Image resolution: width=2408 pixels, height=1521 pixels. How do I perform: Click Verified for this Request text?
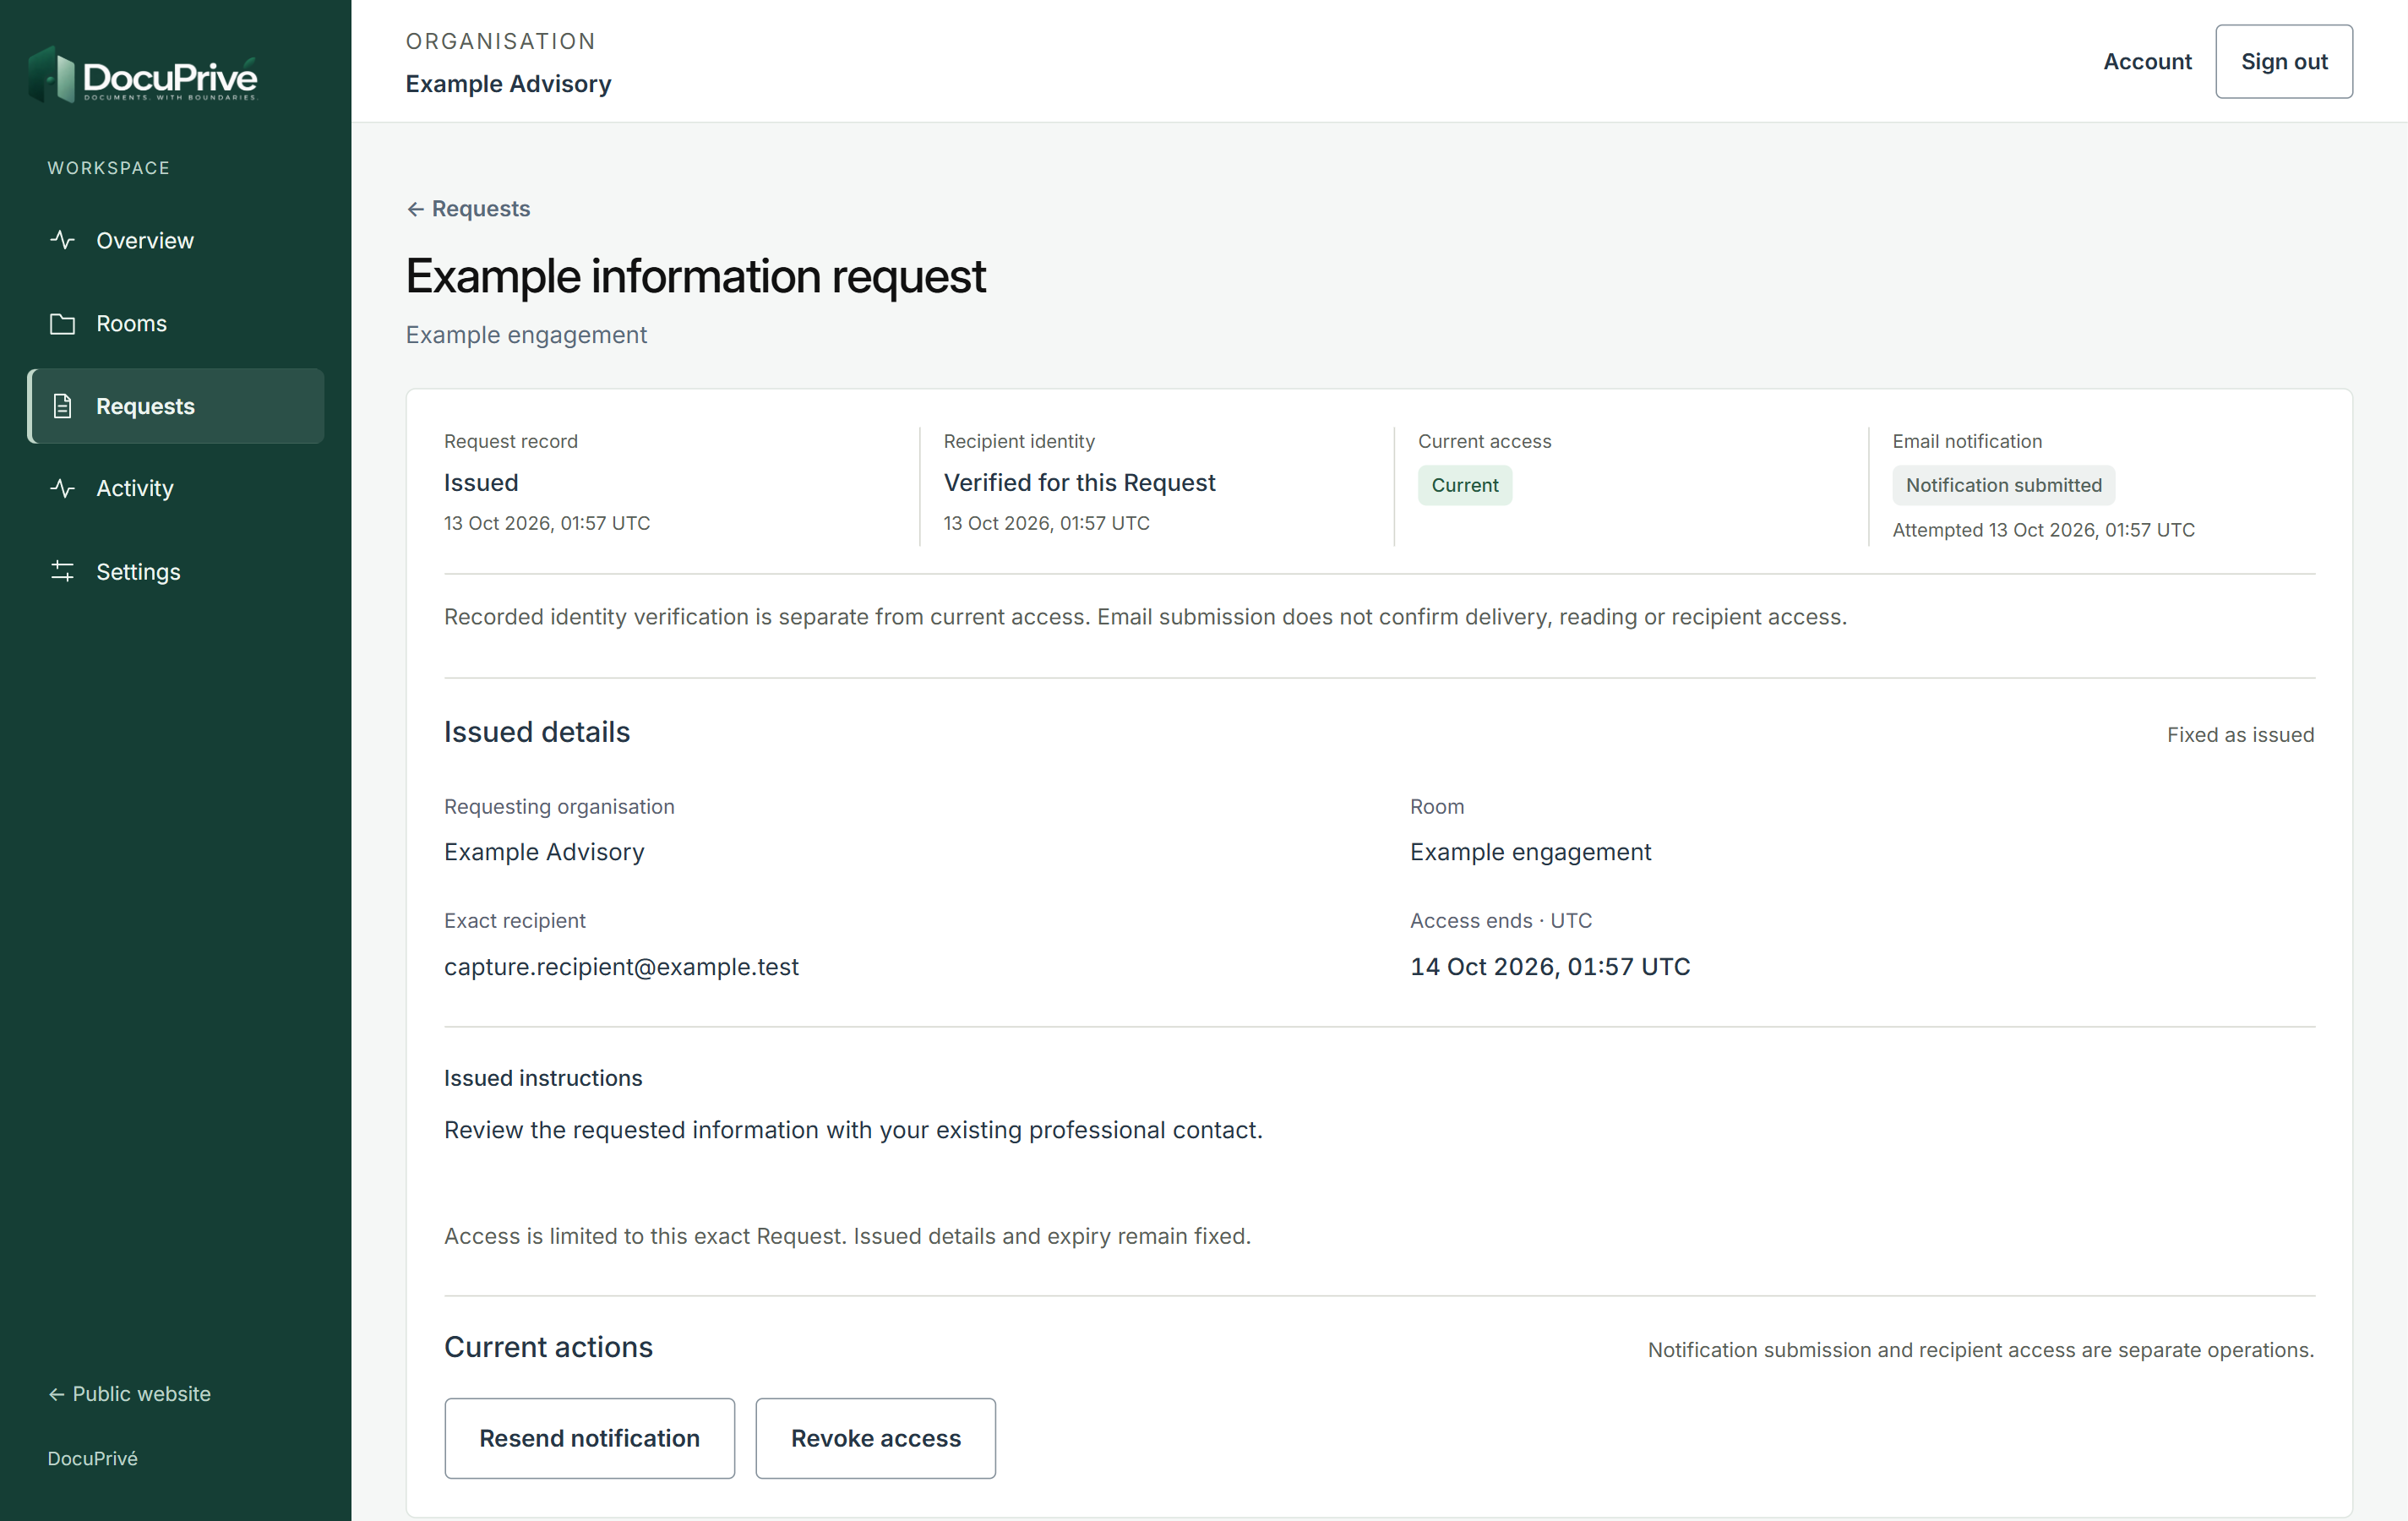(1079, 483)
